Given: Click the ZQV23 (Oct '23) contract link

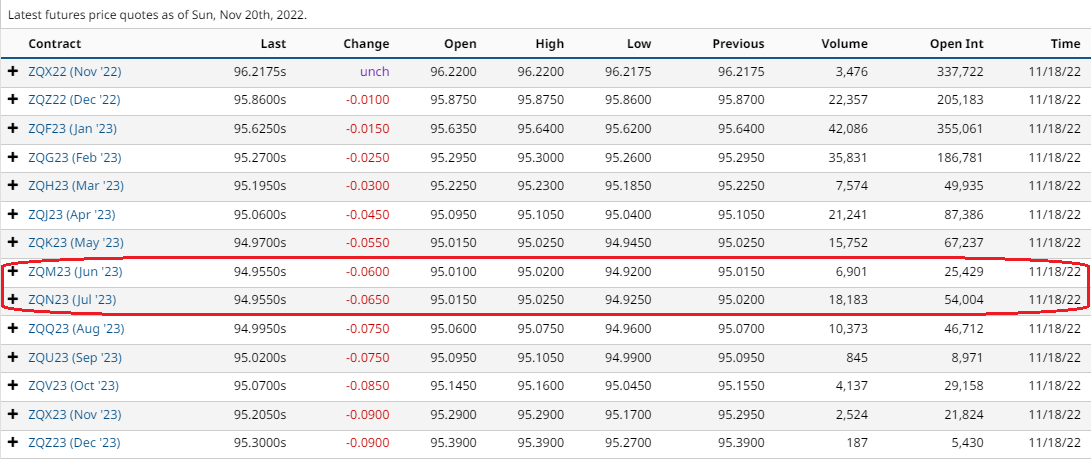Looking at the screenshot, I should [x=75, y=386].
